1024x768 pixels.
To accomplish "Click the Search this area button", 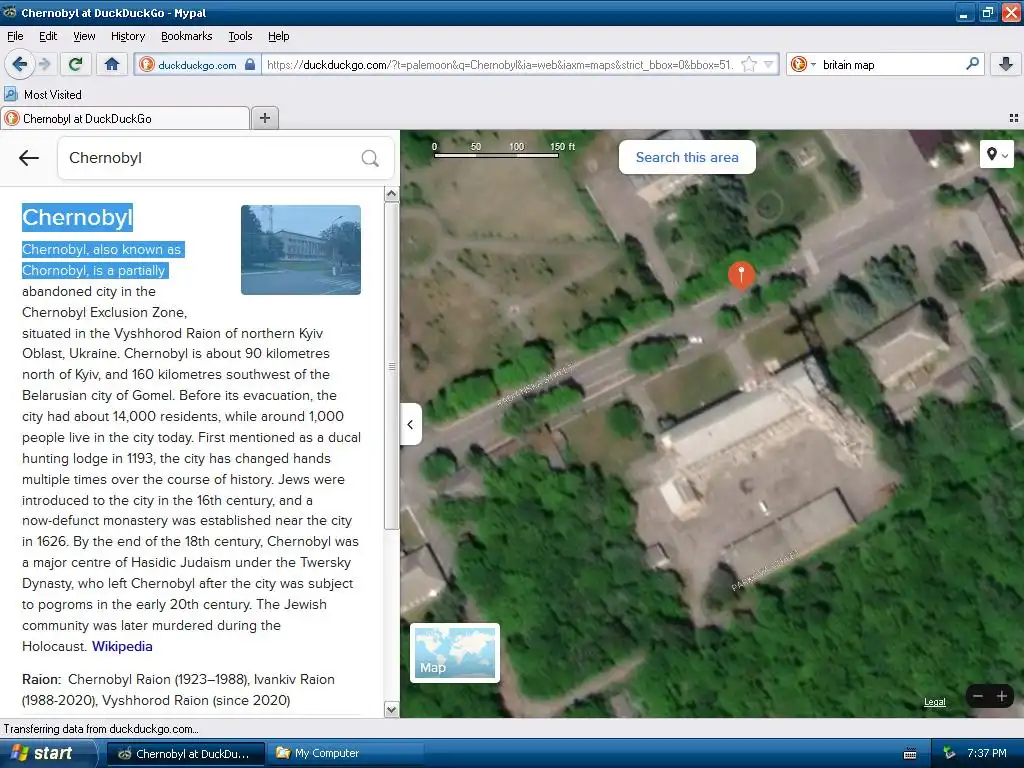I will click(687, 157).
